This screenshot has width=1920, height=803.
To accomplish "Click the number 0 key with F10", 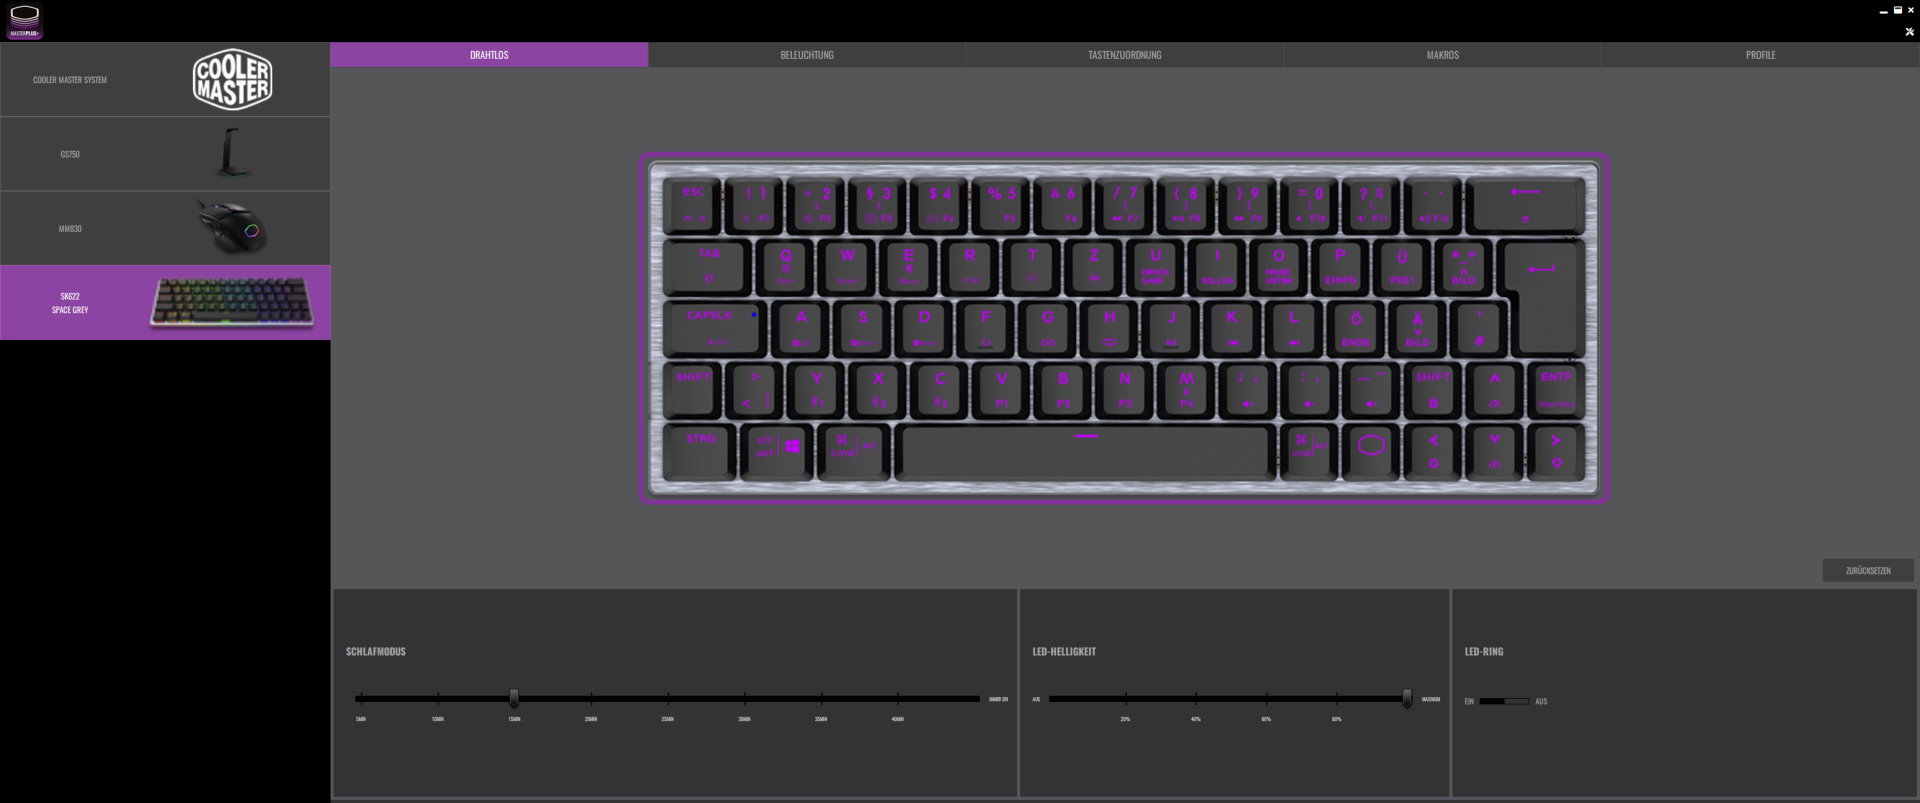I will pos(1309,204).
